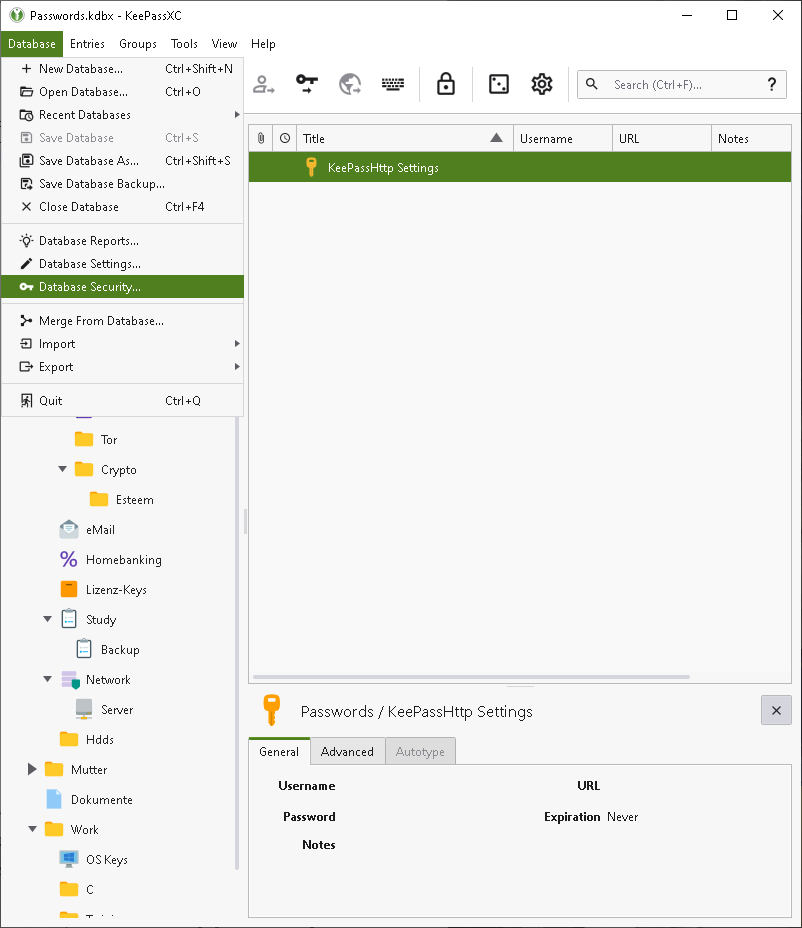The height and width of the screenshot is (928, 802).
Task: Open the View menu
Action: pyautogui.click(x=224, y=44)
